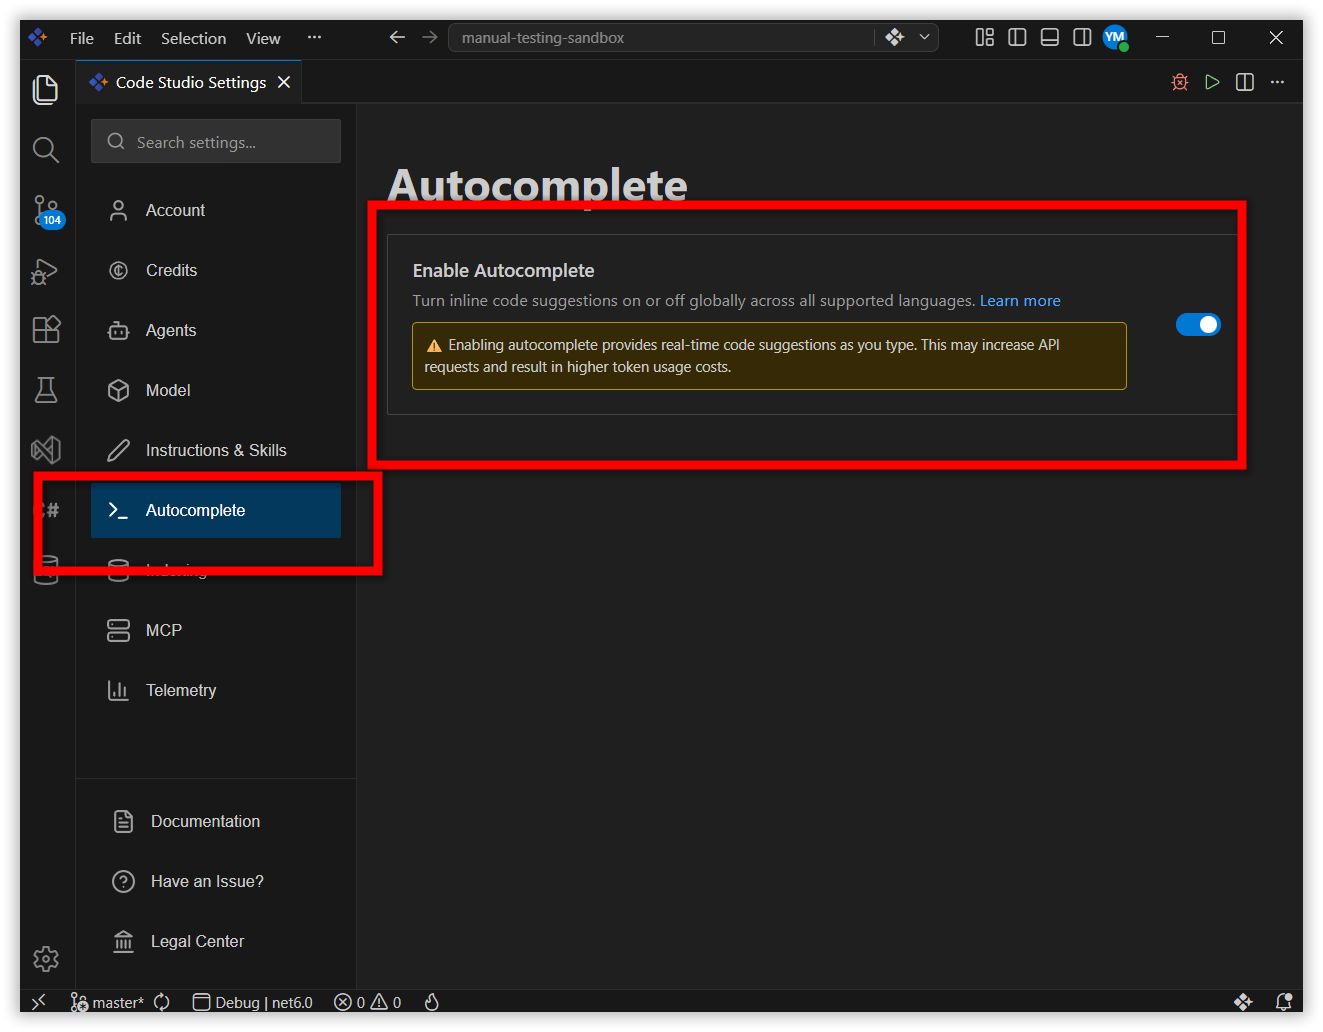This screenshot has width=1323, height=1032.
Task: Open the View menu
Action: coord(263,38)
